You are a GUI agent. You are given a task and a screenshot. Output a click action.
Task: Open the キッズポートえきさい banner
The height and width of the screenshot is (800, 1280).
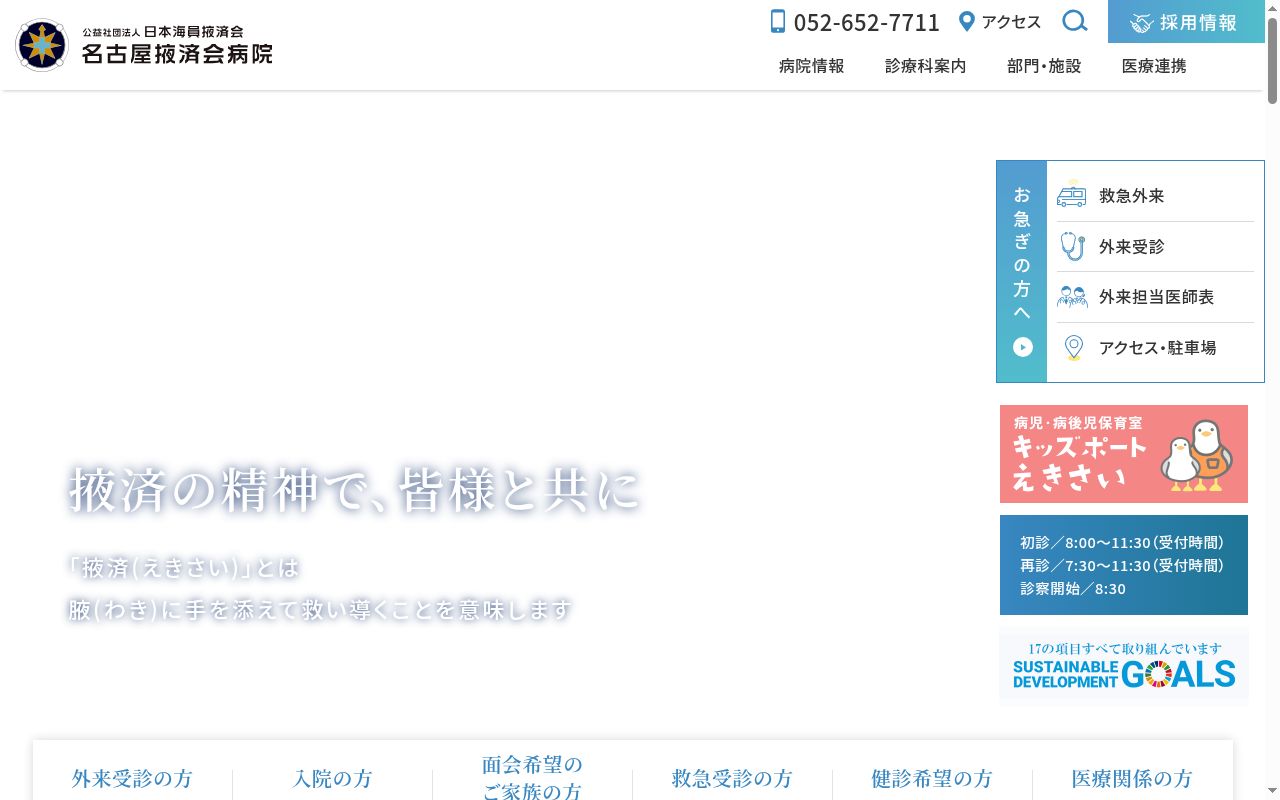[1124, 454]
